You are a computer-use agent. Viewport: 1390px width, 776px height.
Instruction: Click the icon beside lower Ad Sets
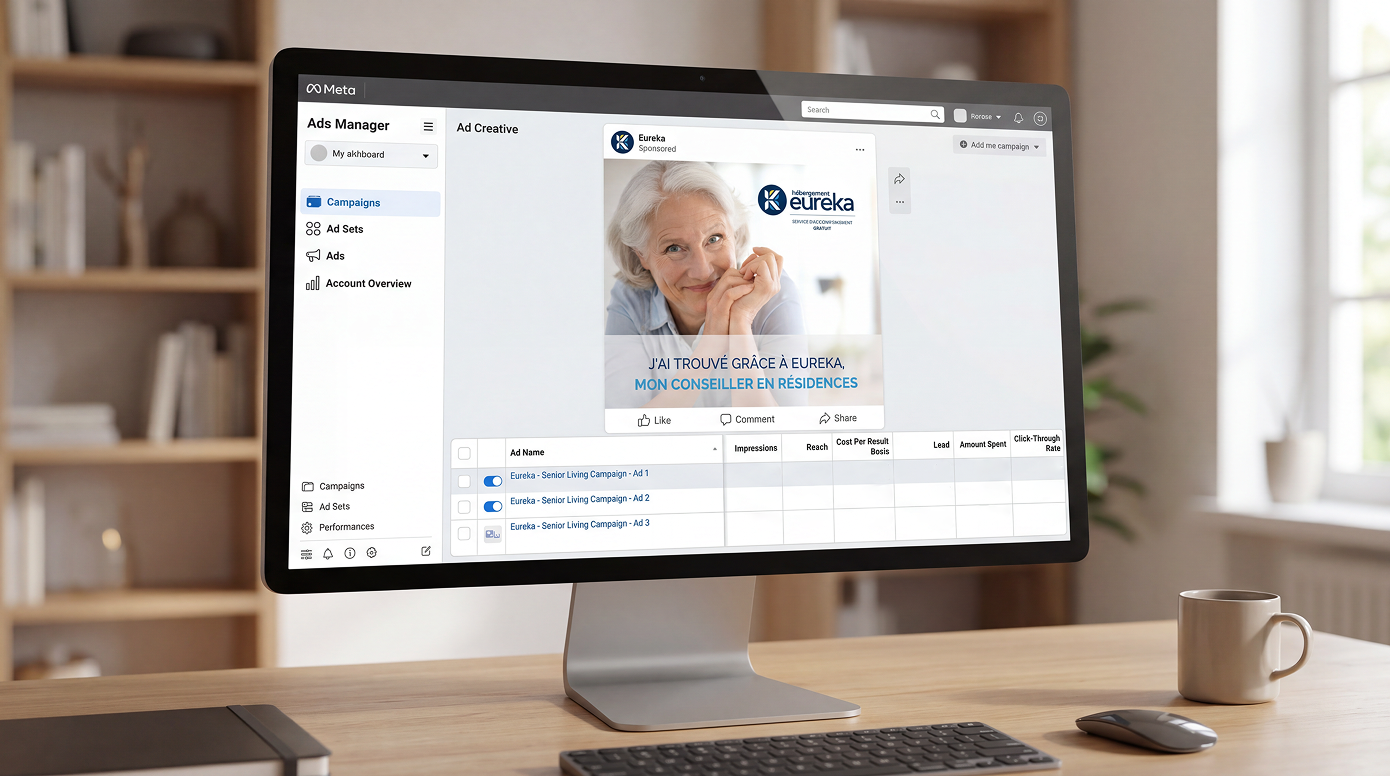point(308,507)
